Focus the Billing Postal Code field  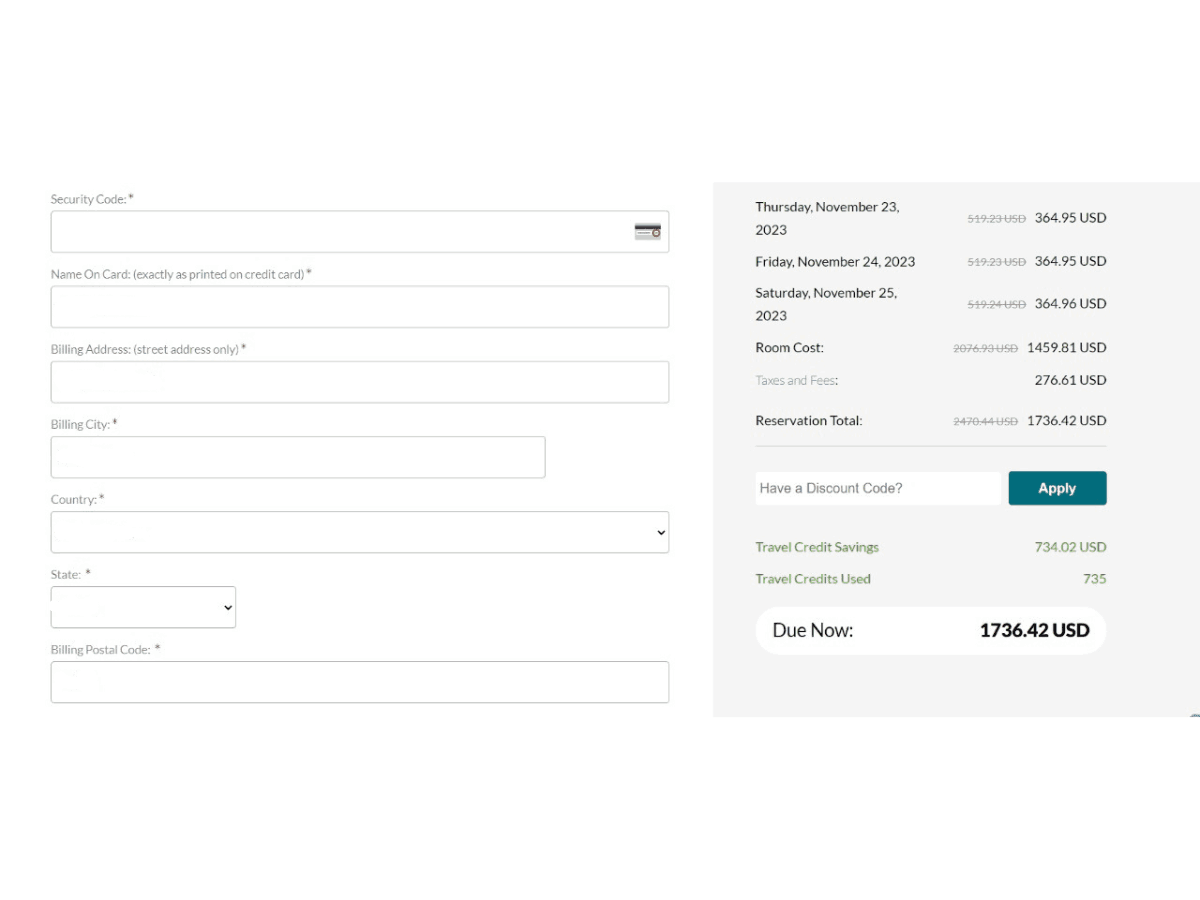click(360, 682)
